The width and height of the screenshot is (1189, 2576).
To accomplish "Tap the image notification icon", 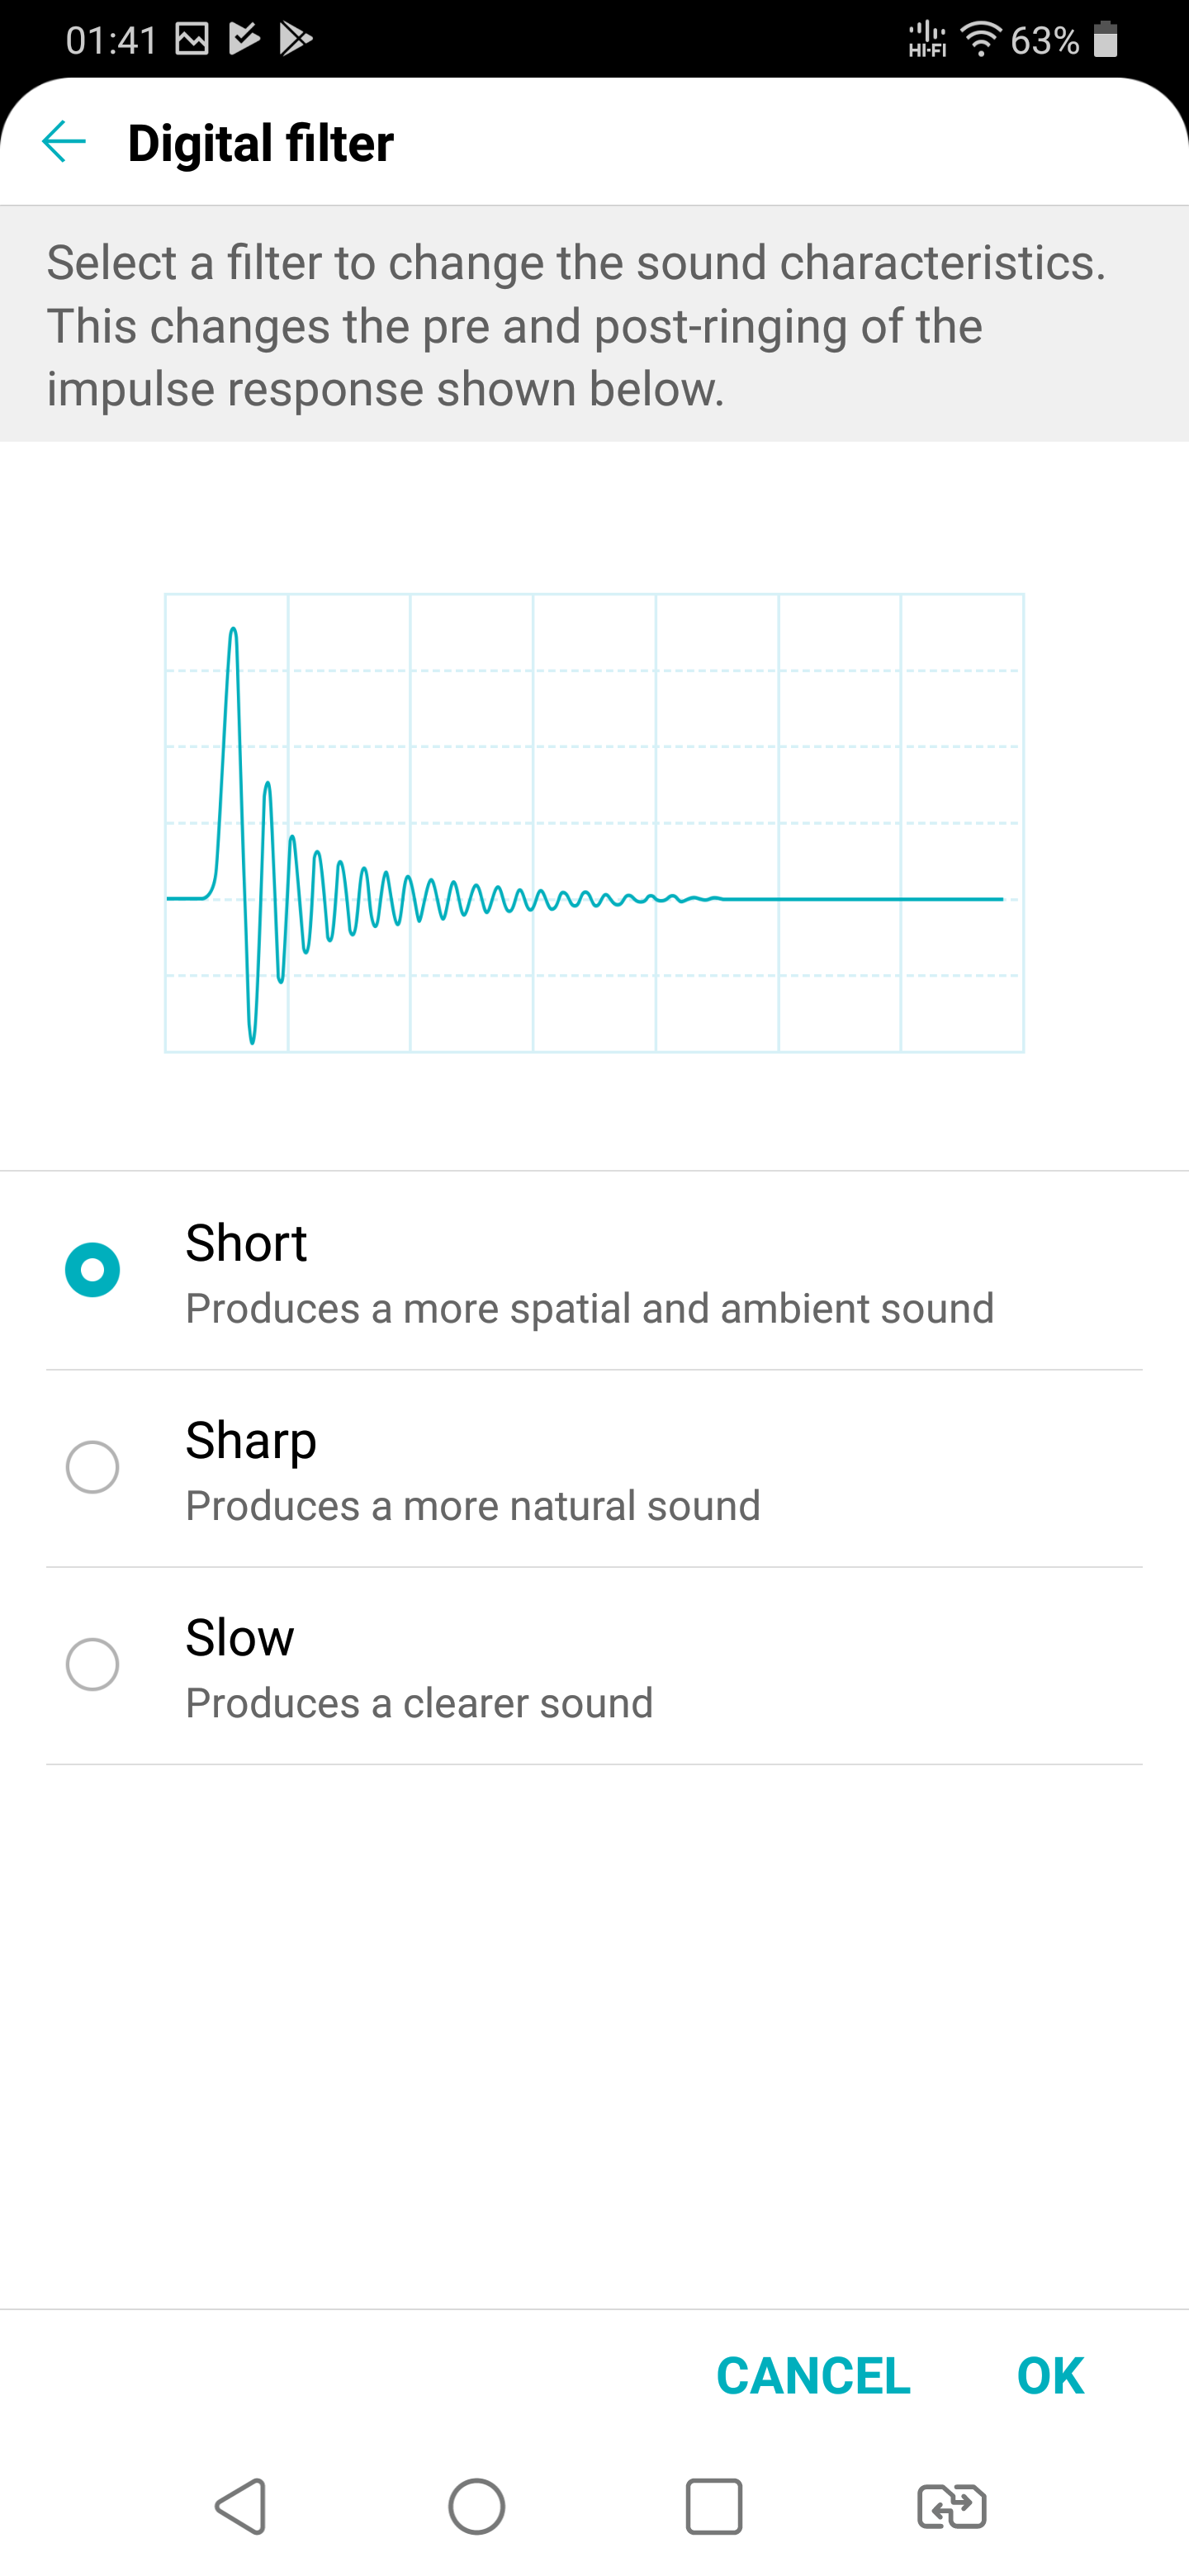I will 192,40.
